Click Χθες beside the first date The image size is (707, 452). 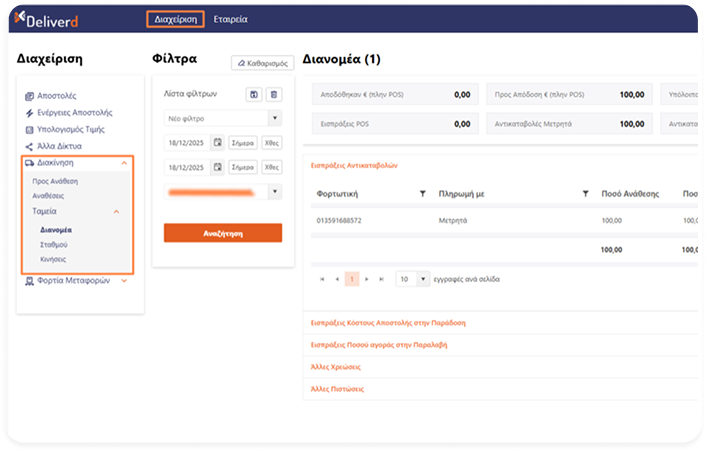271,143
